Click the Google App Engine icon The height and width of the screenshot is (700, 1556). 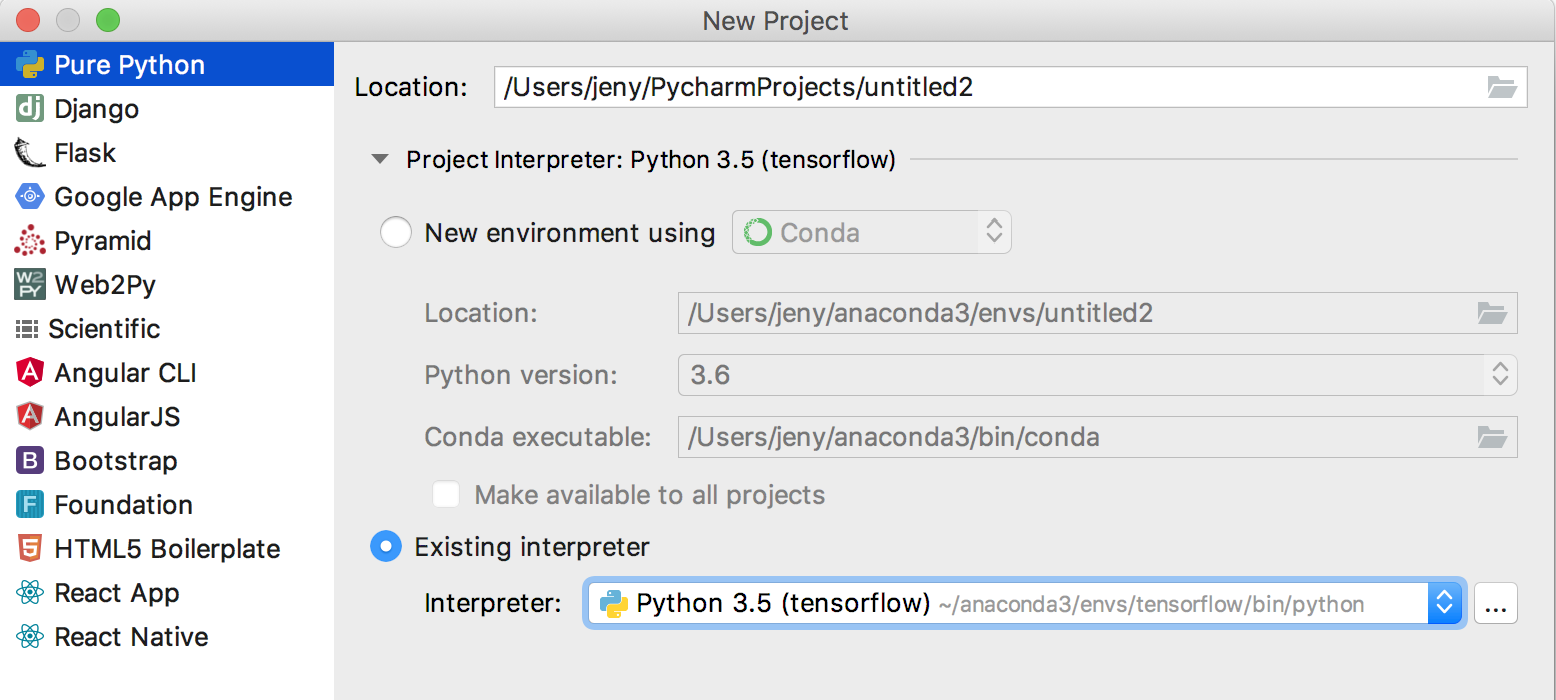[x=30, y=197]
